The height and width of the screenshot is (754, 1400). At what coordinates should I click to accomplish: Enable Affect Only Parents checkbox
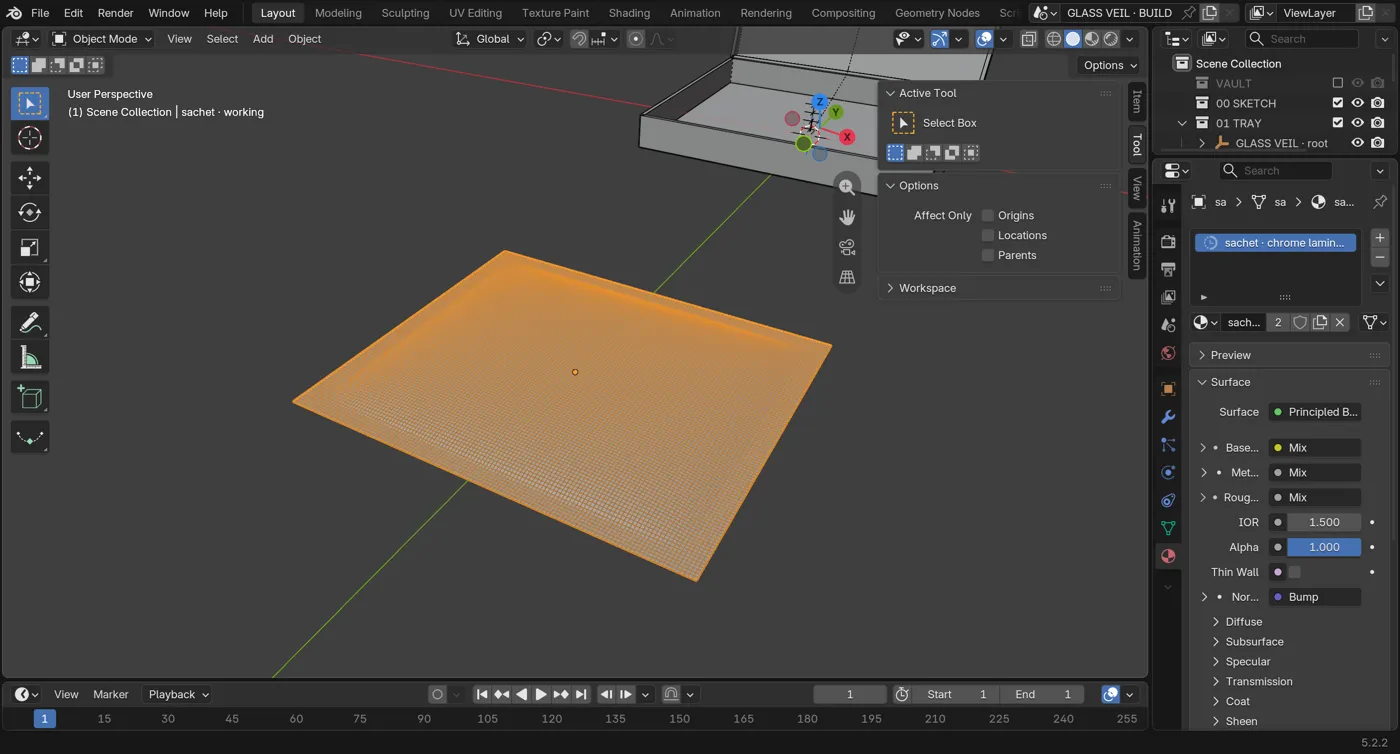988,255
